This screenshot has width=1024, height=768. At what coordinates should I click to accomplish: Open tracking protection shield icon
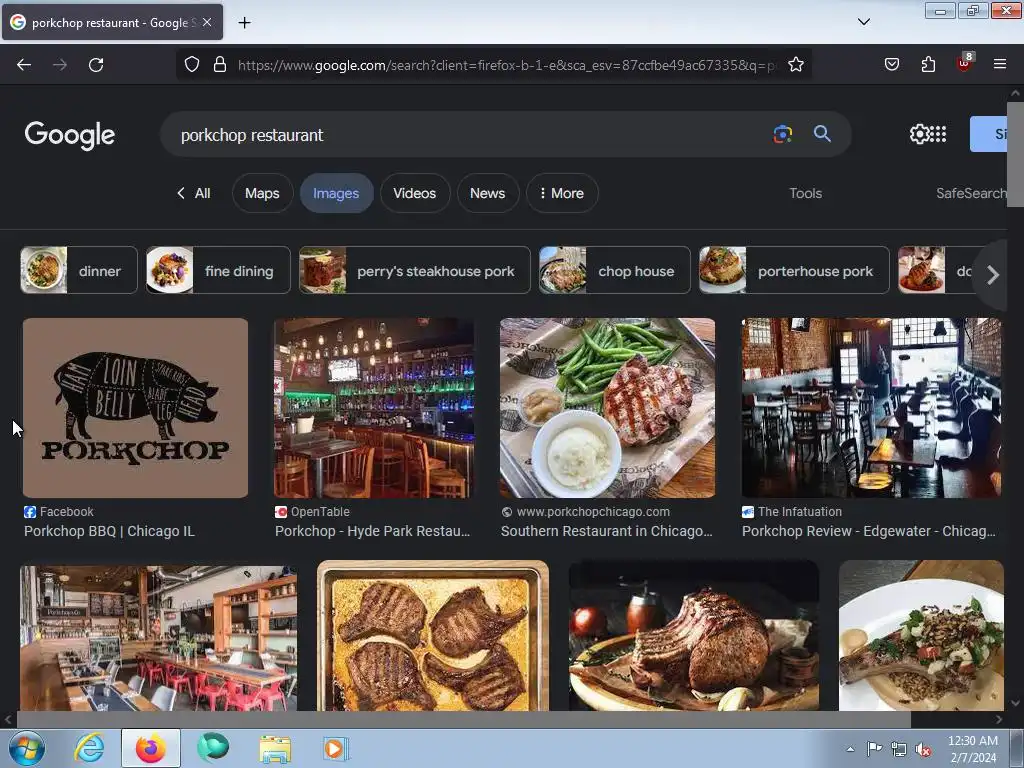point(191,65)
